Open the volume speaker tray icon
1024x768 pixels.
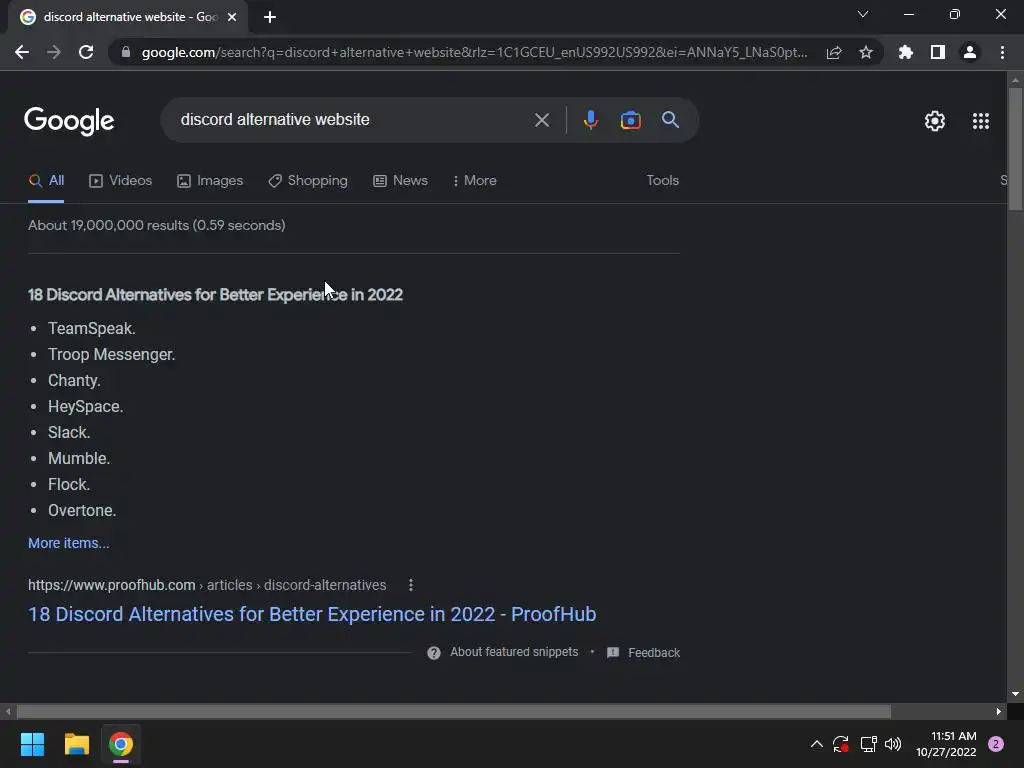pos(893,744)
